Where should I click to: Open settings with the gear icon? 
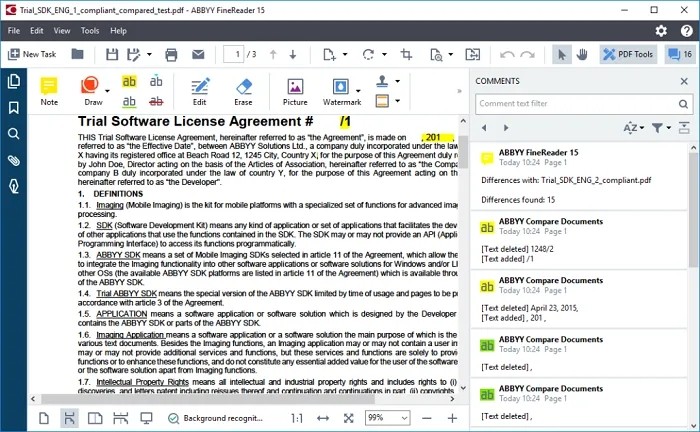661,30
